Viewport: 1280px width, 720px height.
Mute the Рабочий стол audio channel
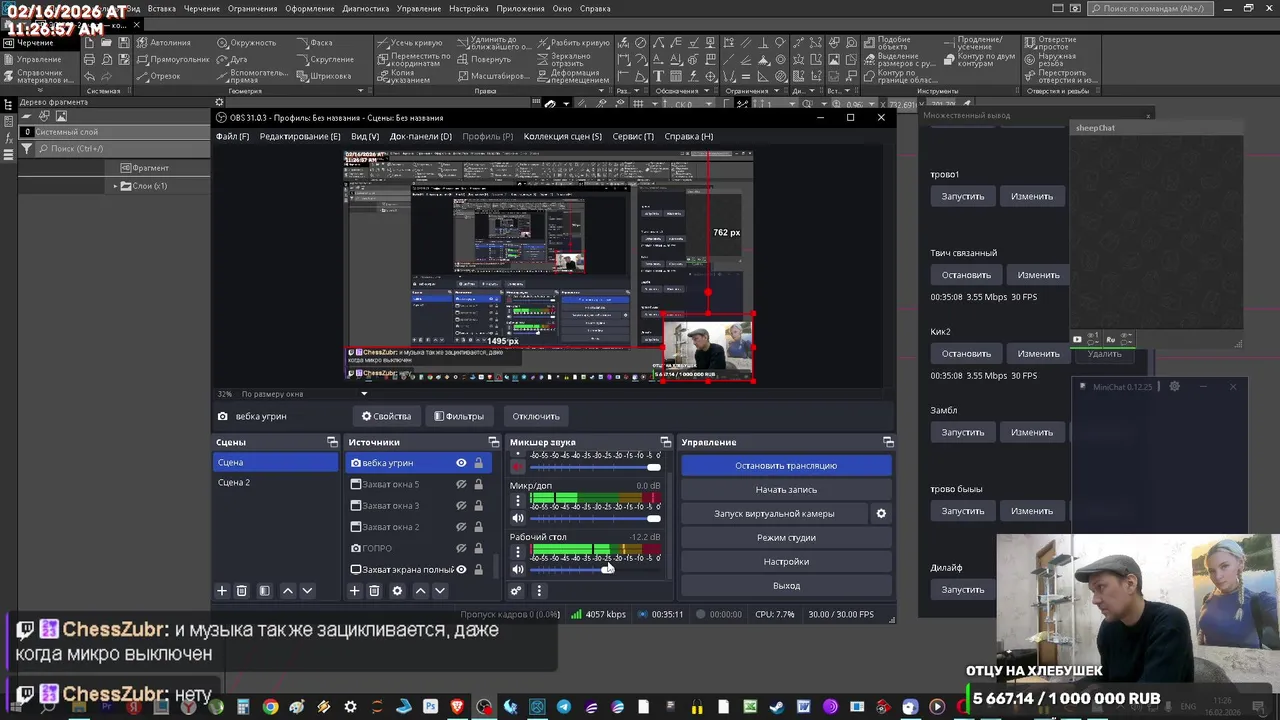517,570
